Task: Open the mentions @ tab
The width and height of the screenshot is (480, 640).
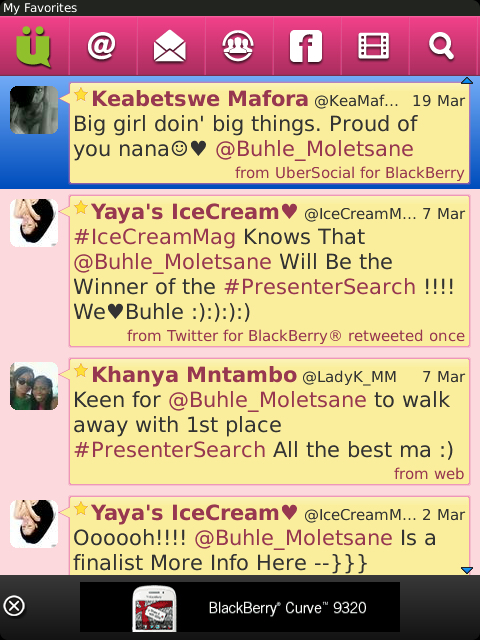Action: pos(102,46)
